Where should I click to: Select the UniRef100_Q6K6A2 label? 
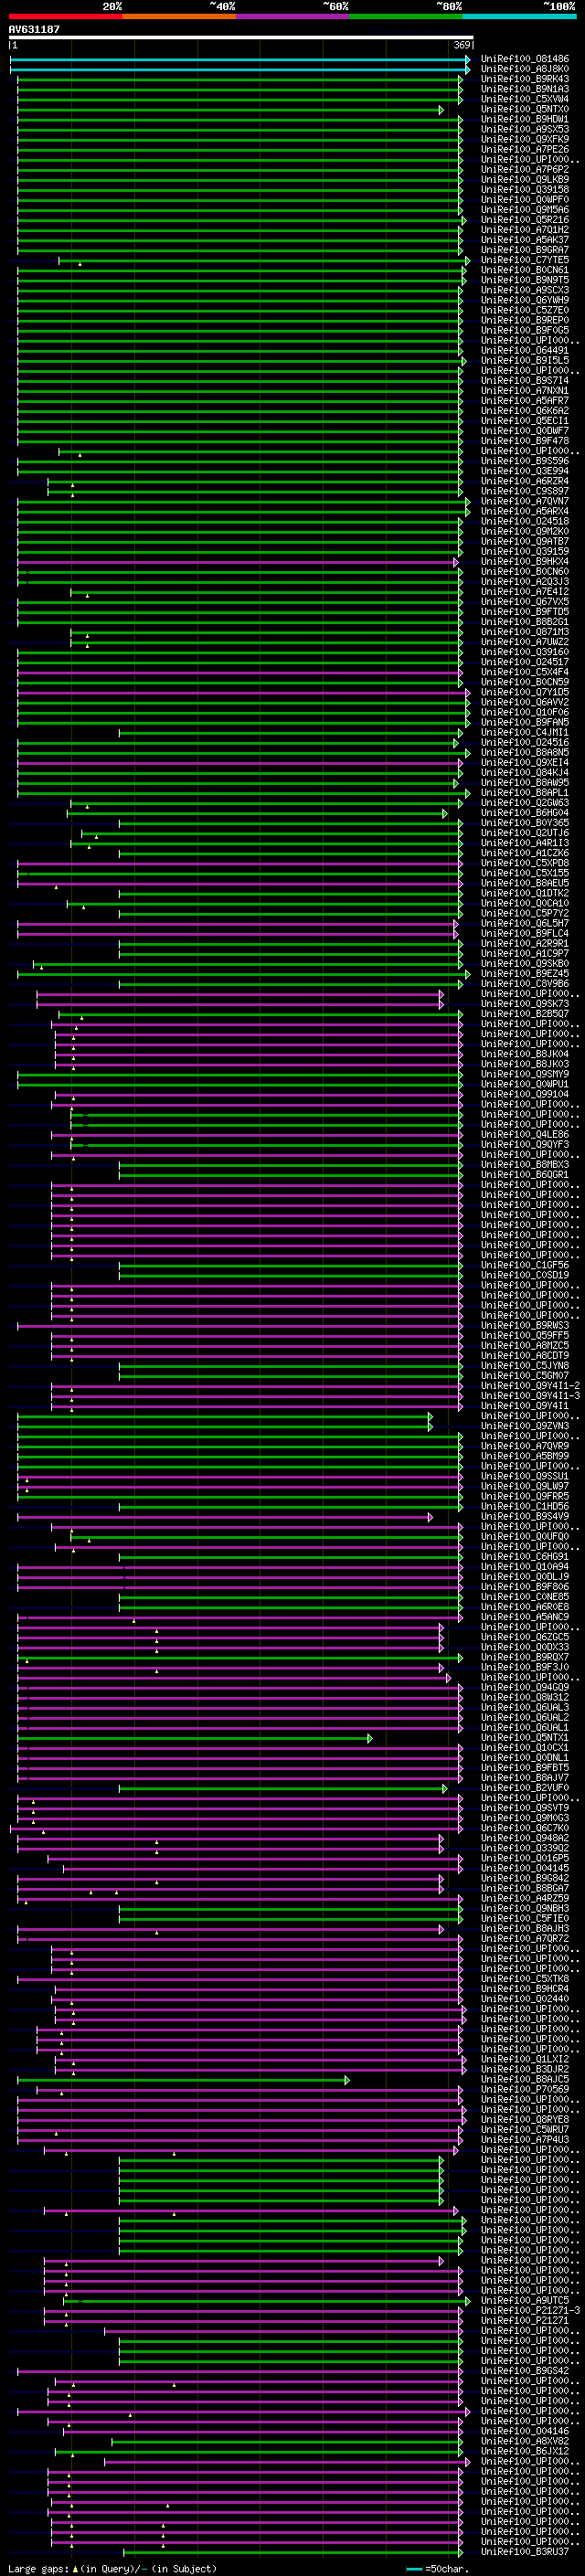[x=525, y=411]
